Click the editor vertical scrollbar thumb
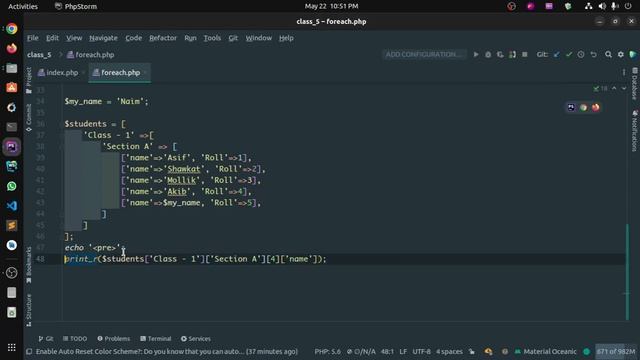 627,272
